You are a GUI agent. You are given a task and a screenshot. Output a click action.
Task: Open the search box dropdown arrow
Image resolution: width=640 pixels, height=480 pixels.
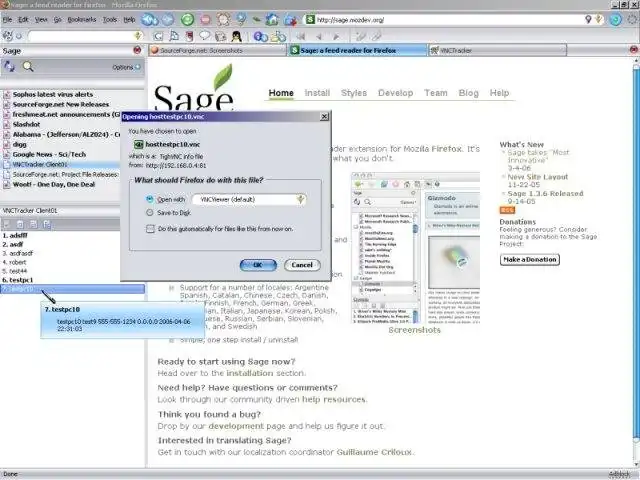coord(138,36)
